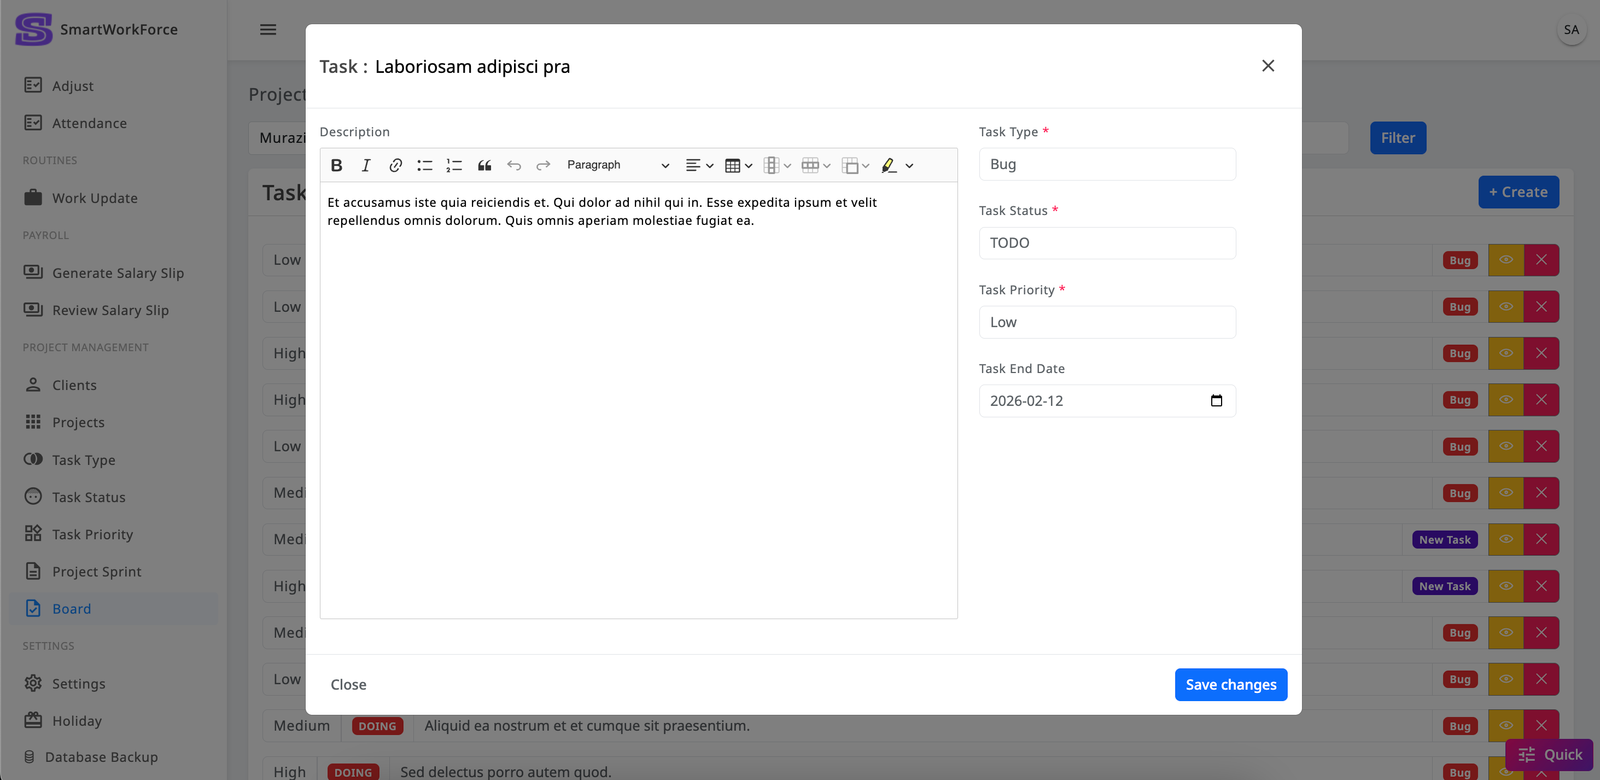Click the redo arrow in editor toolbar
This screenshot has width=1600, height=780.
point(543,166)
